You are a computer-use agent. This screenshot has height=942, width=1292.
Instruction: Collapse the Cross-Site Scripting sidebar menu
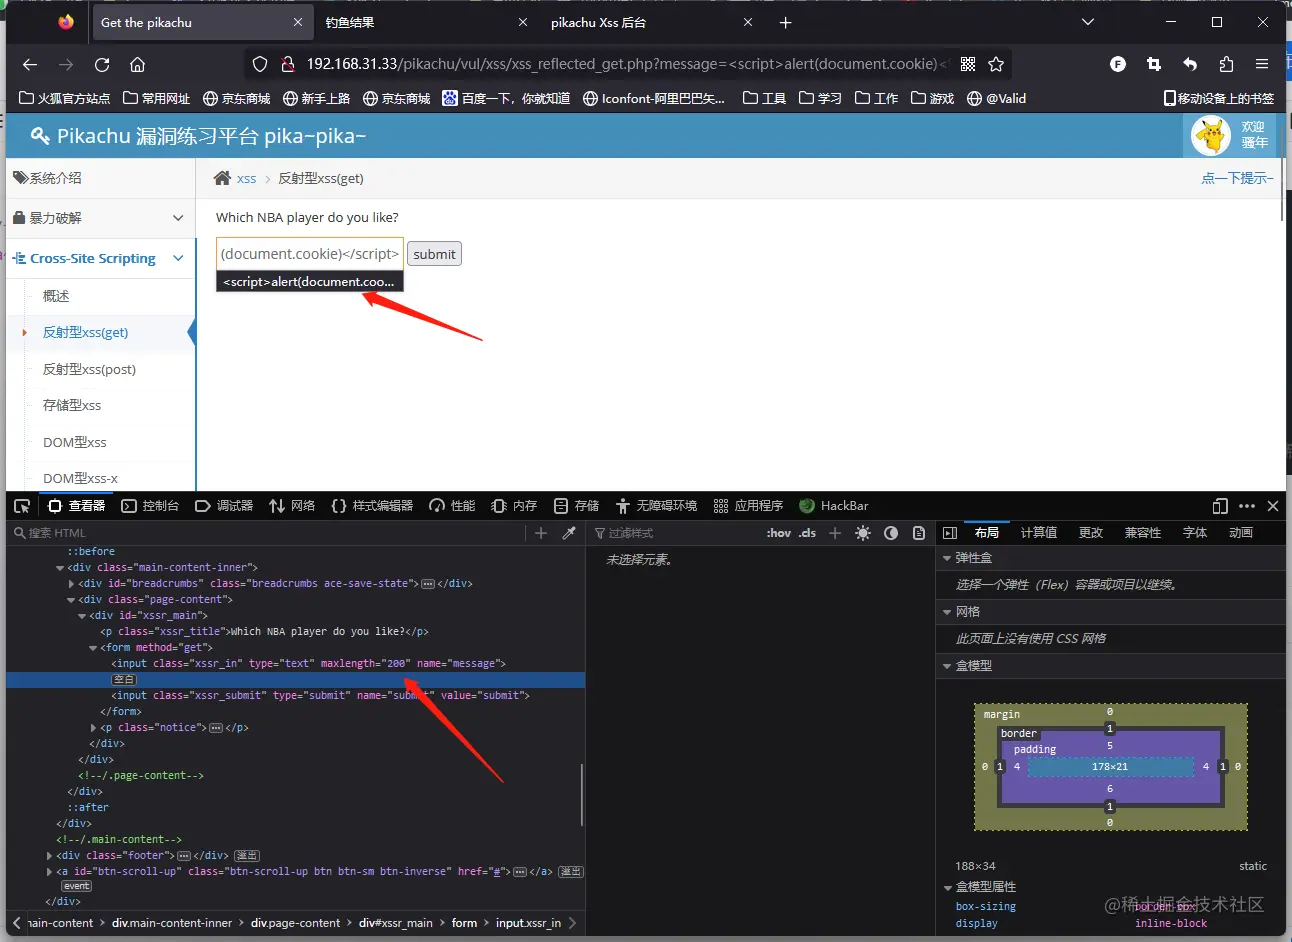[x=100, y=258]
